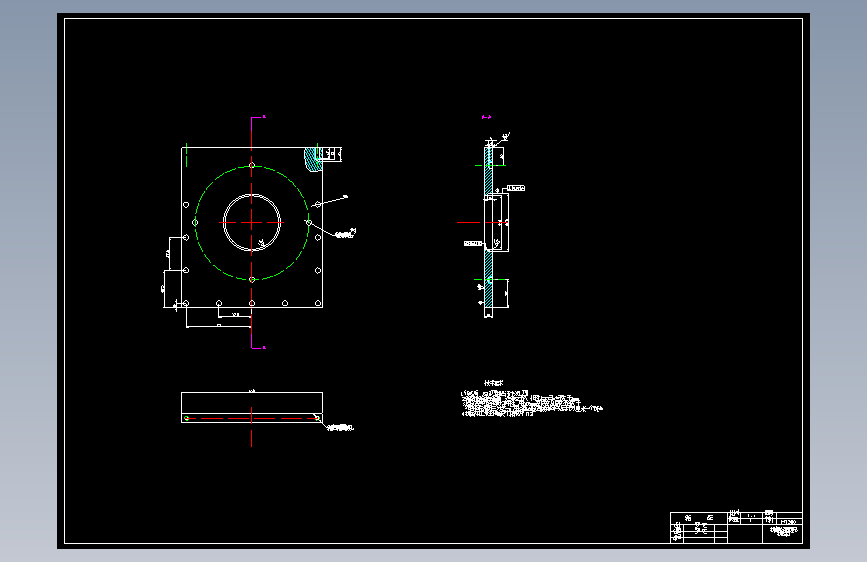Click the top hole on the green bolt circle
This screenshot has width=867, height=562.
coord(252,165)
